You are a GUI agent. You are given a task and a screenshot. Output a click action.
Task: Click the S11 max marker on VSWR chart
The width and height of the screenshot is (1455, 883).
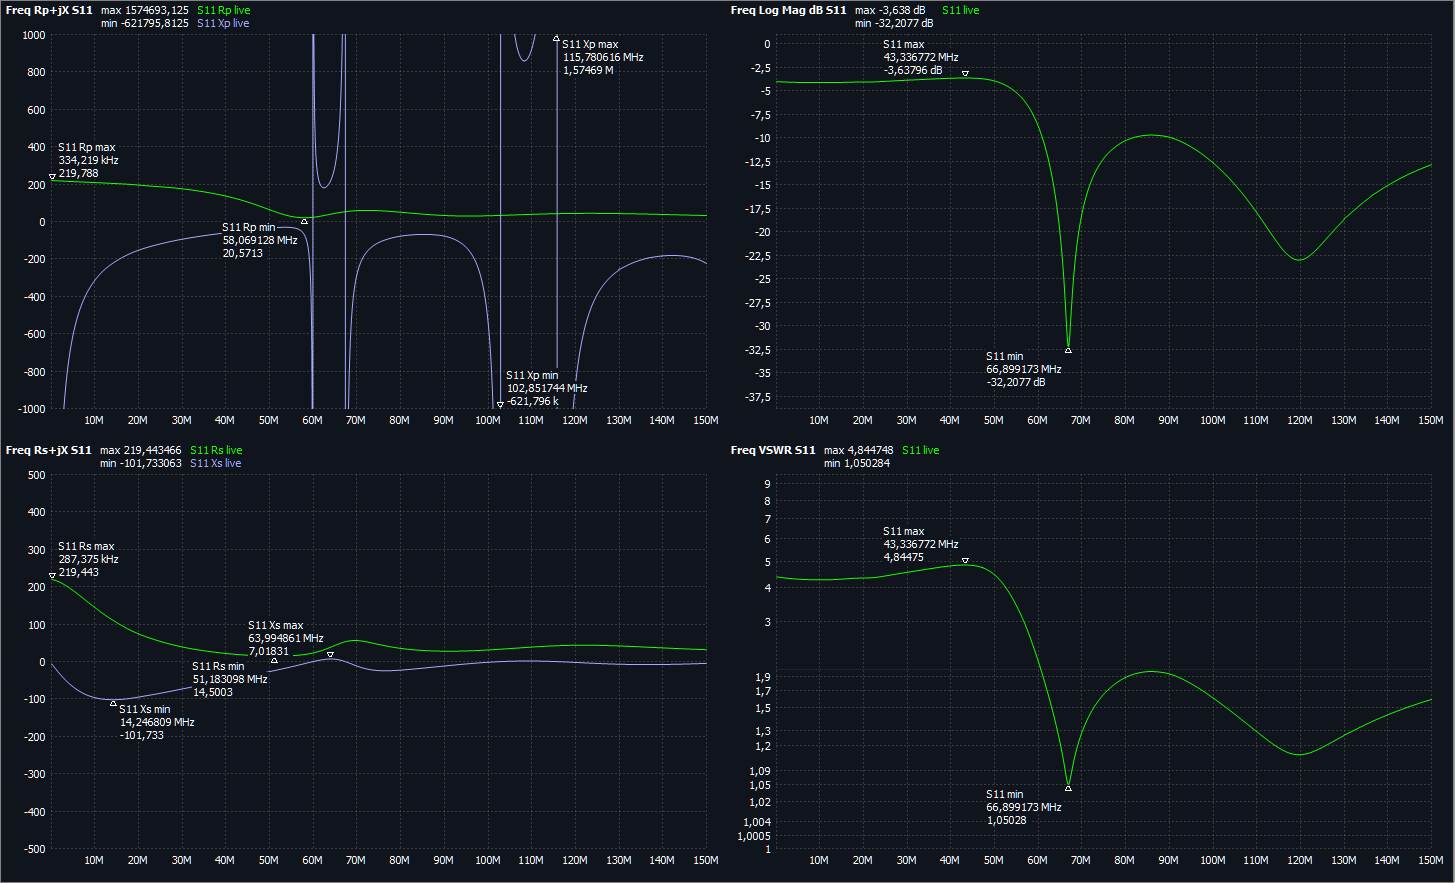[x=965, y=561]
